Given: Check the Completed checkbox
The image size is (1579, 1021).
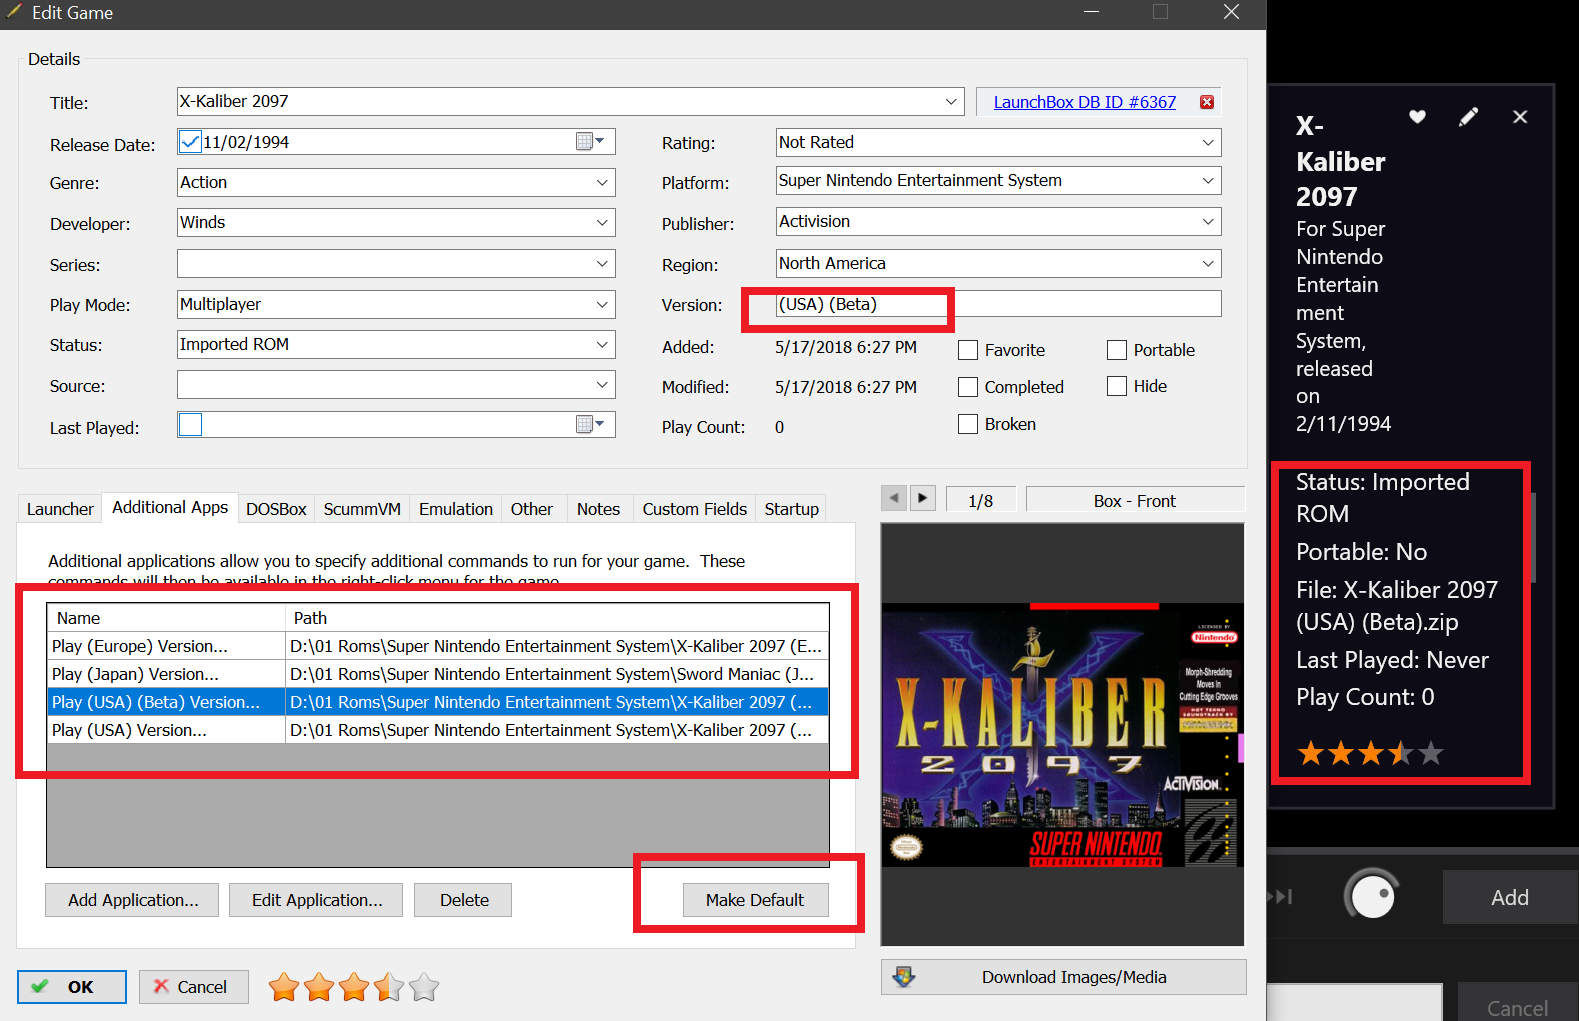Looking at the screenshot, I should click(968, 387).
